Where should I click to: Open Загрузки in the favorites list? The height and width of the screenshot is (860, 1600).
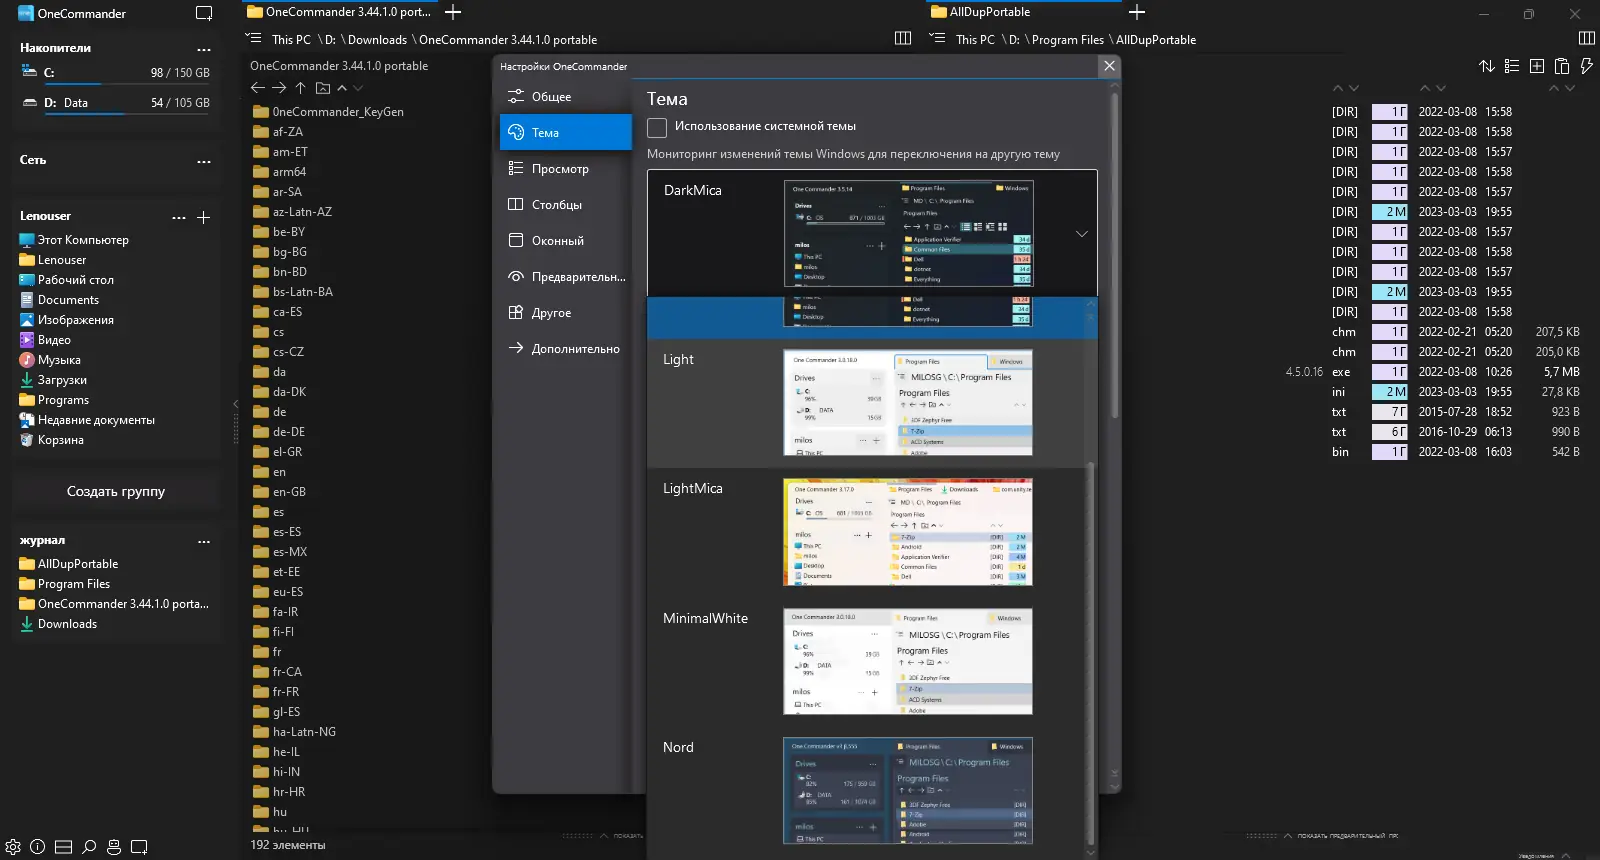tap(53, 380)
